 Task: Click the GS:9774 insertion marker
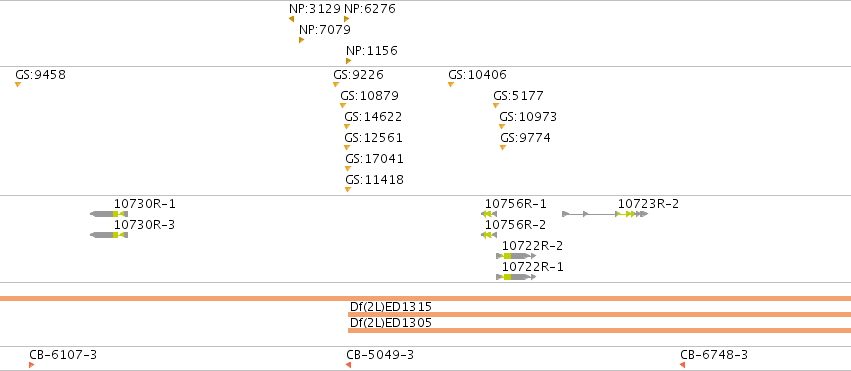503,148
